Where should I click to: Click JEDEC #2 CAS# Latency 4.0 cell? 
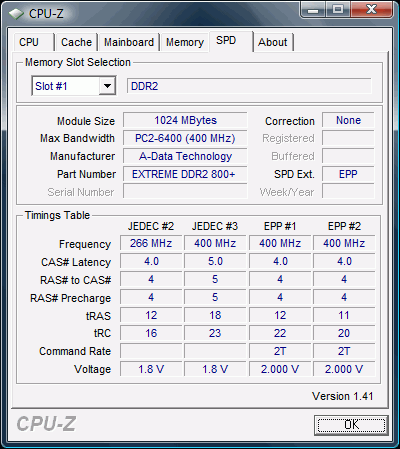click(x=151, y=261)
